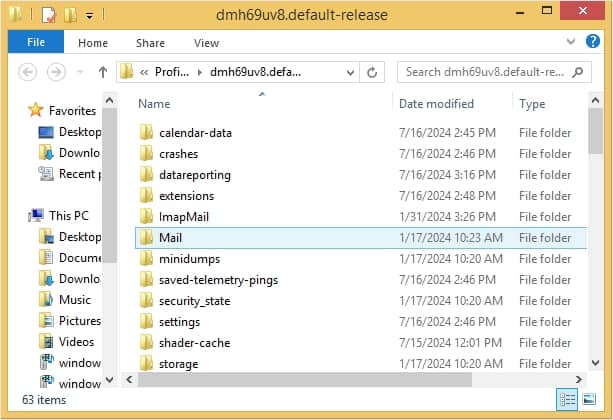Go back with the Back arrow
This screenshot has height=420, width=613.
pos(28,72)
